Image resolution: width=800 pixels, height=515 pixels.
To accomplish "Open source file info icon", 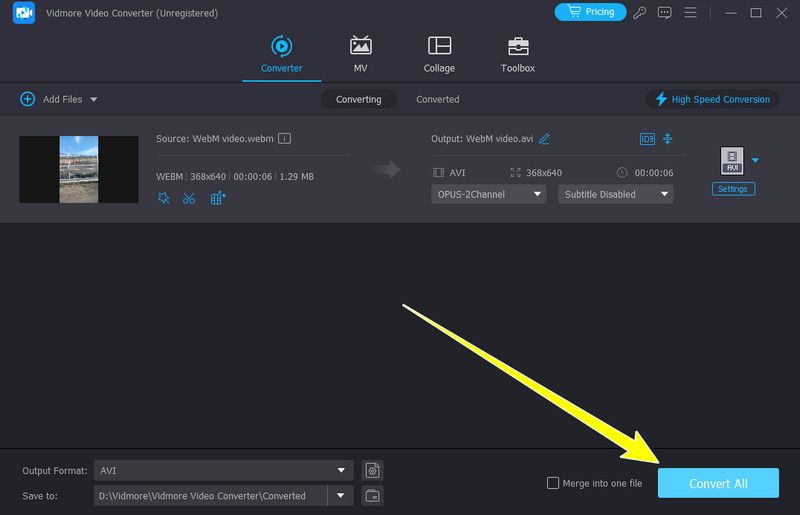I will (285, 138).
